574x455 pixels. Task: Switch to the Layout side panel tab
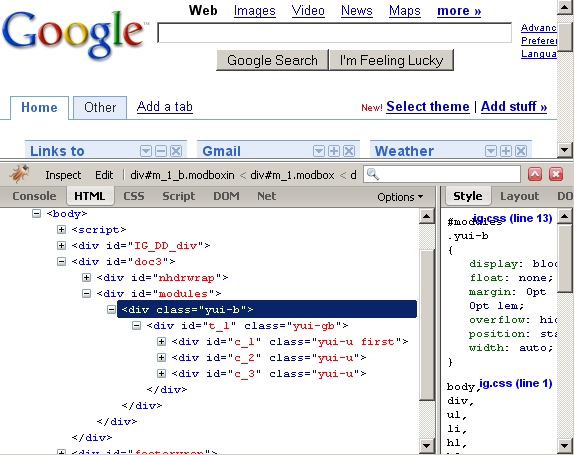(x=519, y=196)
